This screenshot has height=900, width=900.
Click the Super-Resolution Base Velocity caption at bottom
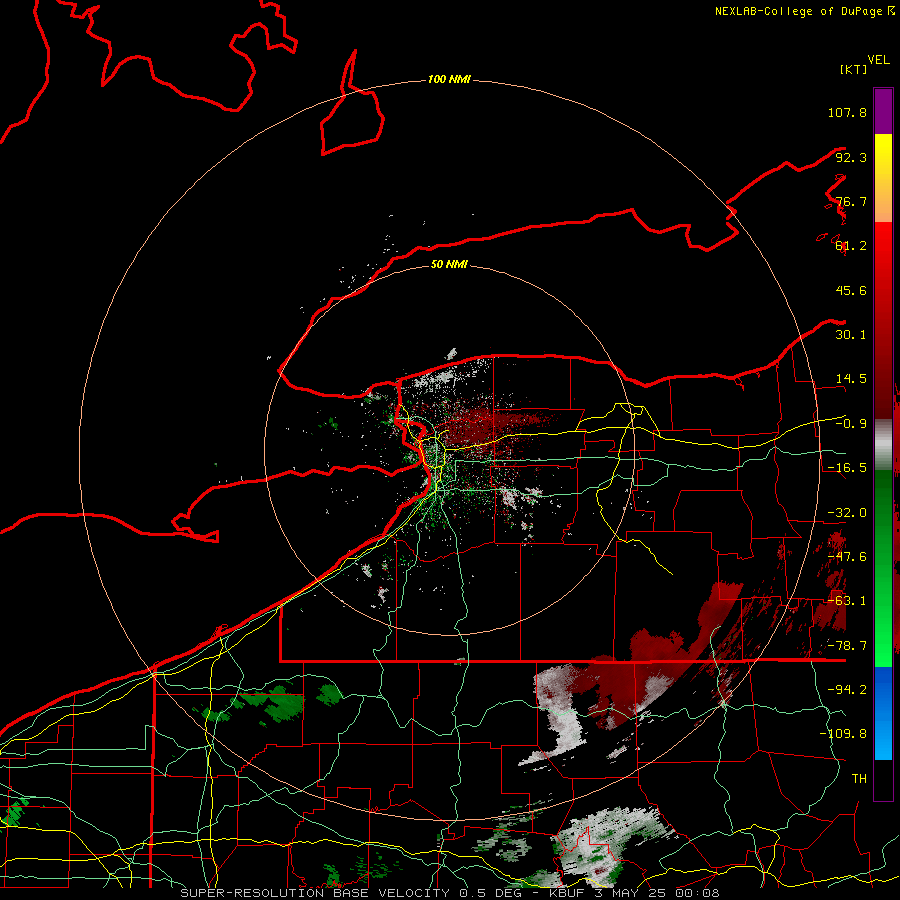[x=450, y=893]
